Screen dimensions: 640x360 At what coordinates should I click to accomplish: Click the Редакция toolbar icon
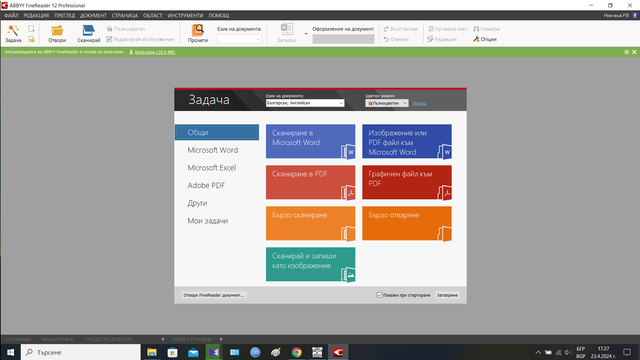point(442,39)
